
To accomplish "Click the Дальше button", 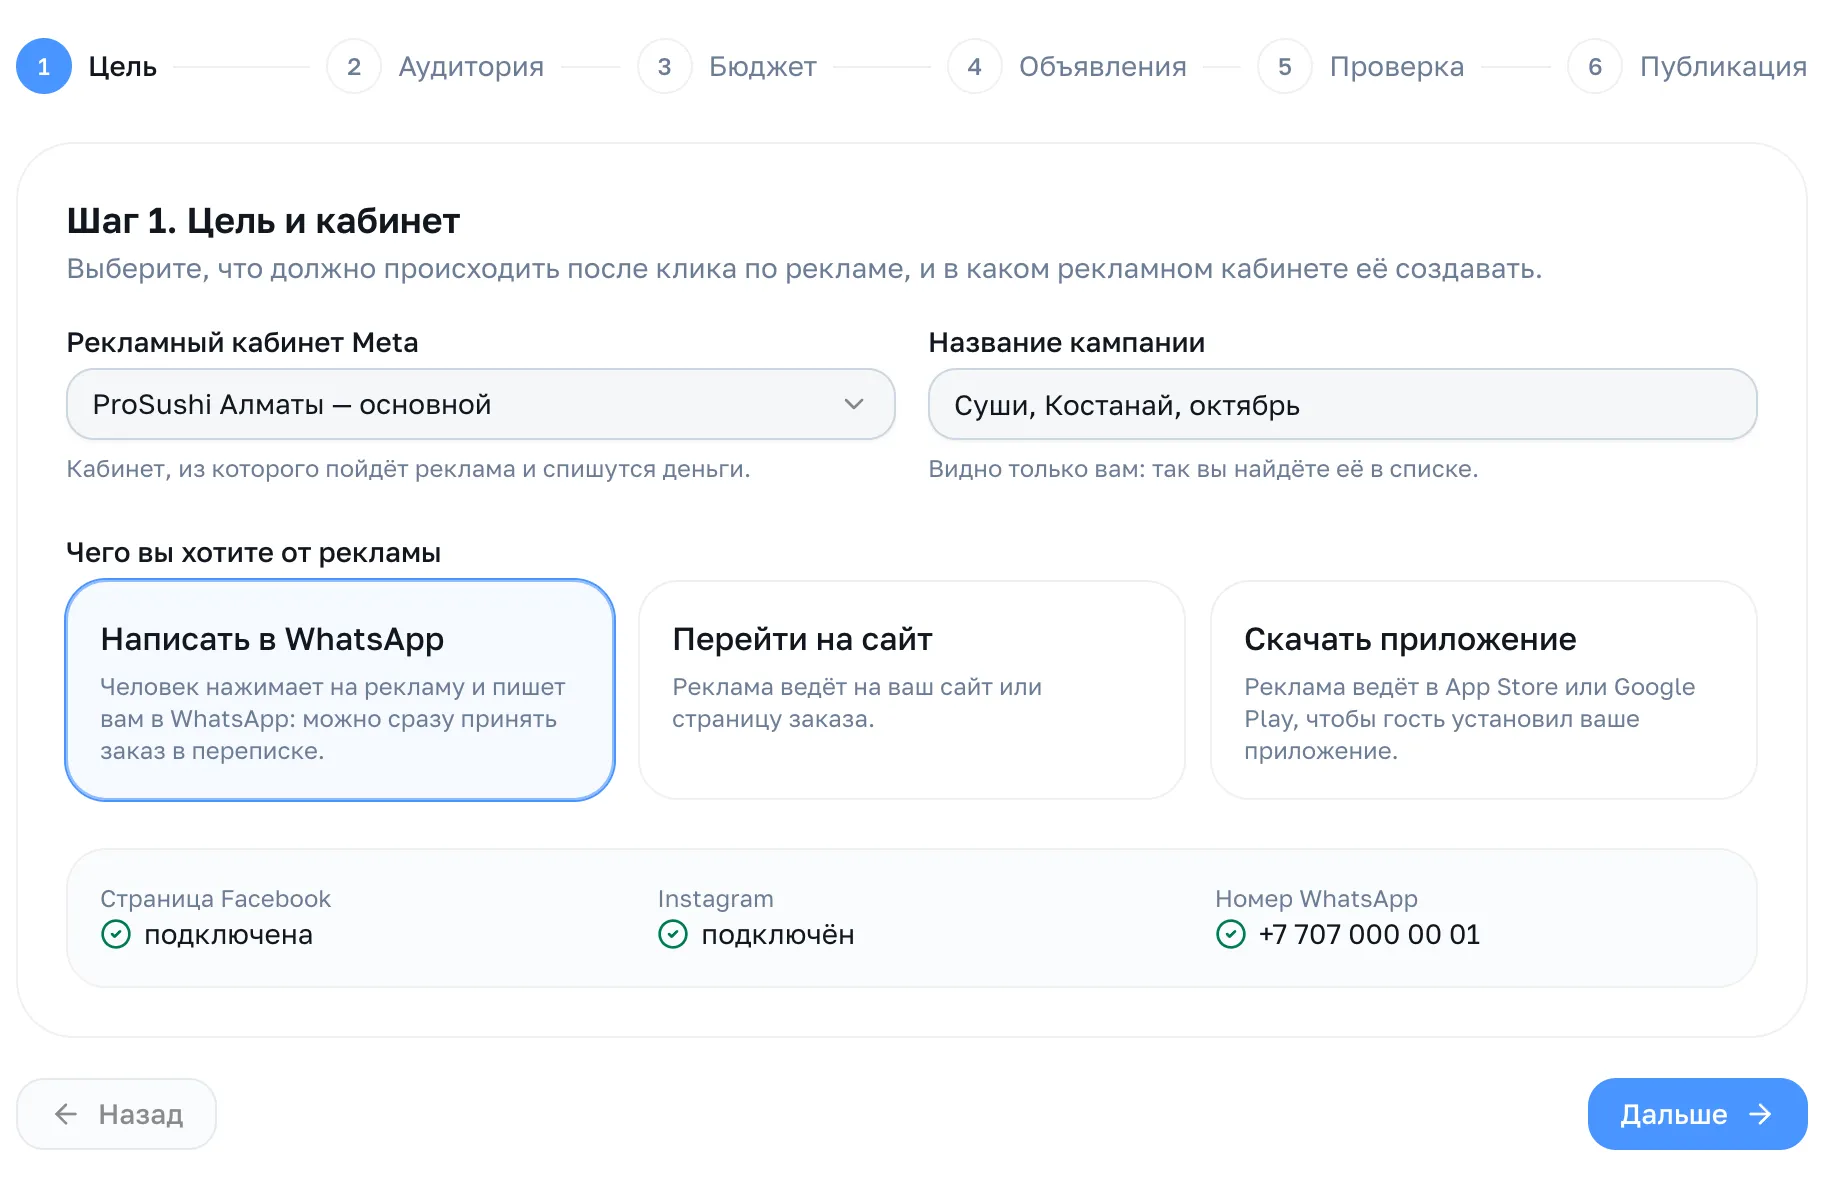I will pyautogui.click(x=1698, y=1114).
